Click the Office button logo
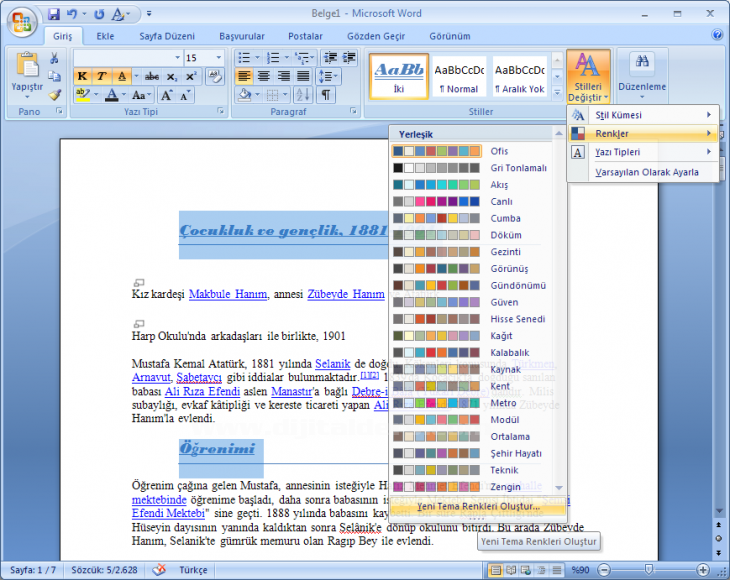 click(x=20, y=20)
